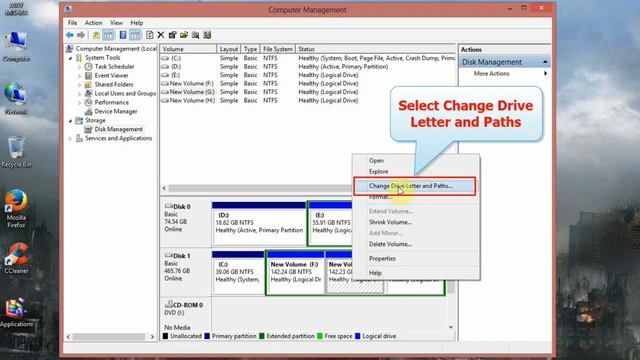This screenshot has width=640, height=360.
Task: Click the Type column header
Action: [x=250, y=49]
